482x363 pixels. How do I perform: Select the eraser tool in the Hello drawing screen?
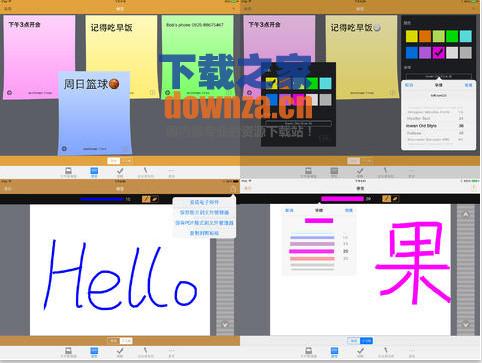(x=155, y=199)
